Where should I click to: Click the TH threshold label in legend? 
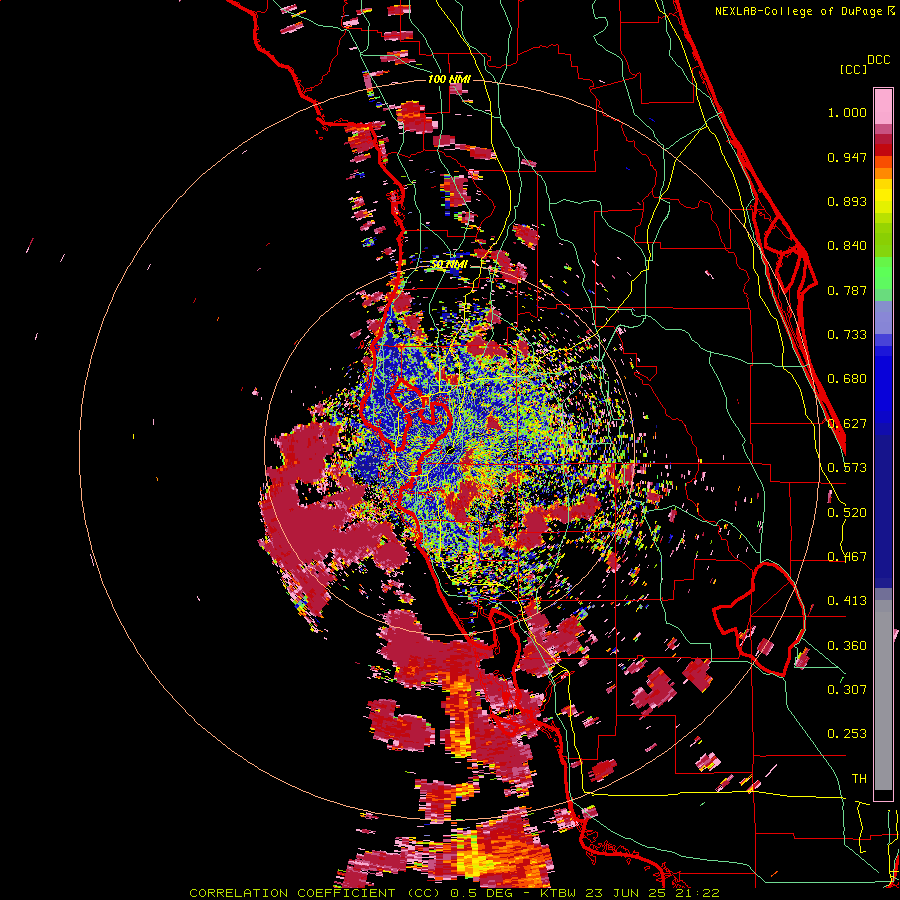tap(859, 779)
